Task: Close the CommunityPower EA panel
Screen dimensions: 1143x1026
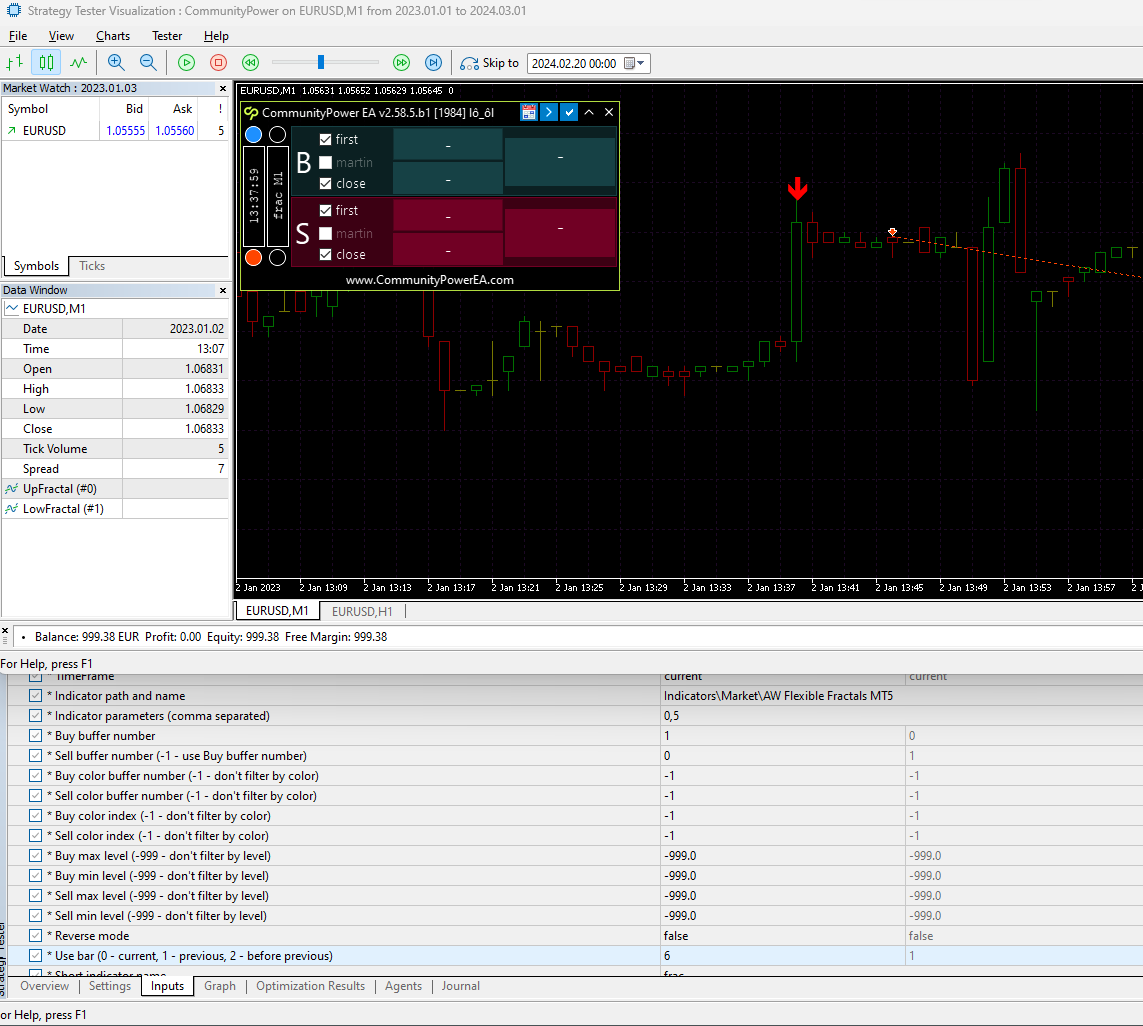Action: point(609,112)
